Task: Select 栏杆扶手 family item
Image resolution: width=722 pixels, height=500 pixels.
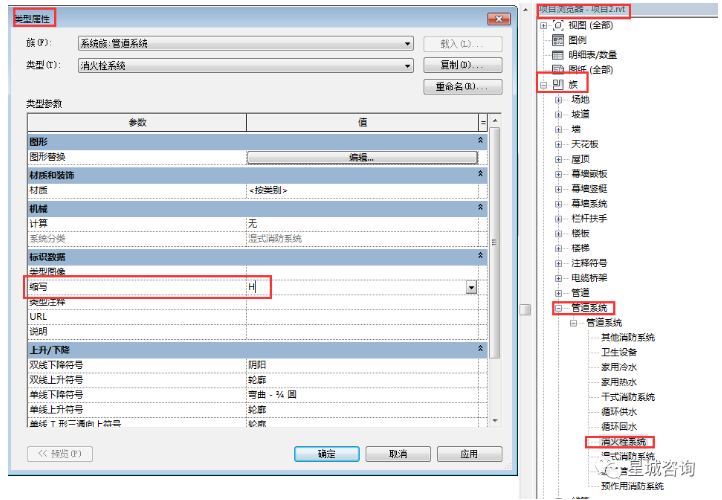Action: click(589, 219)
